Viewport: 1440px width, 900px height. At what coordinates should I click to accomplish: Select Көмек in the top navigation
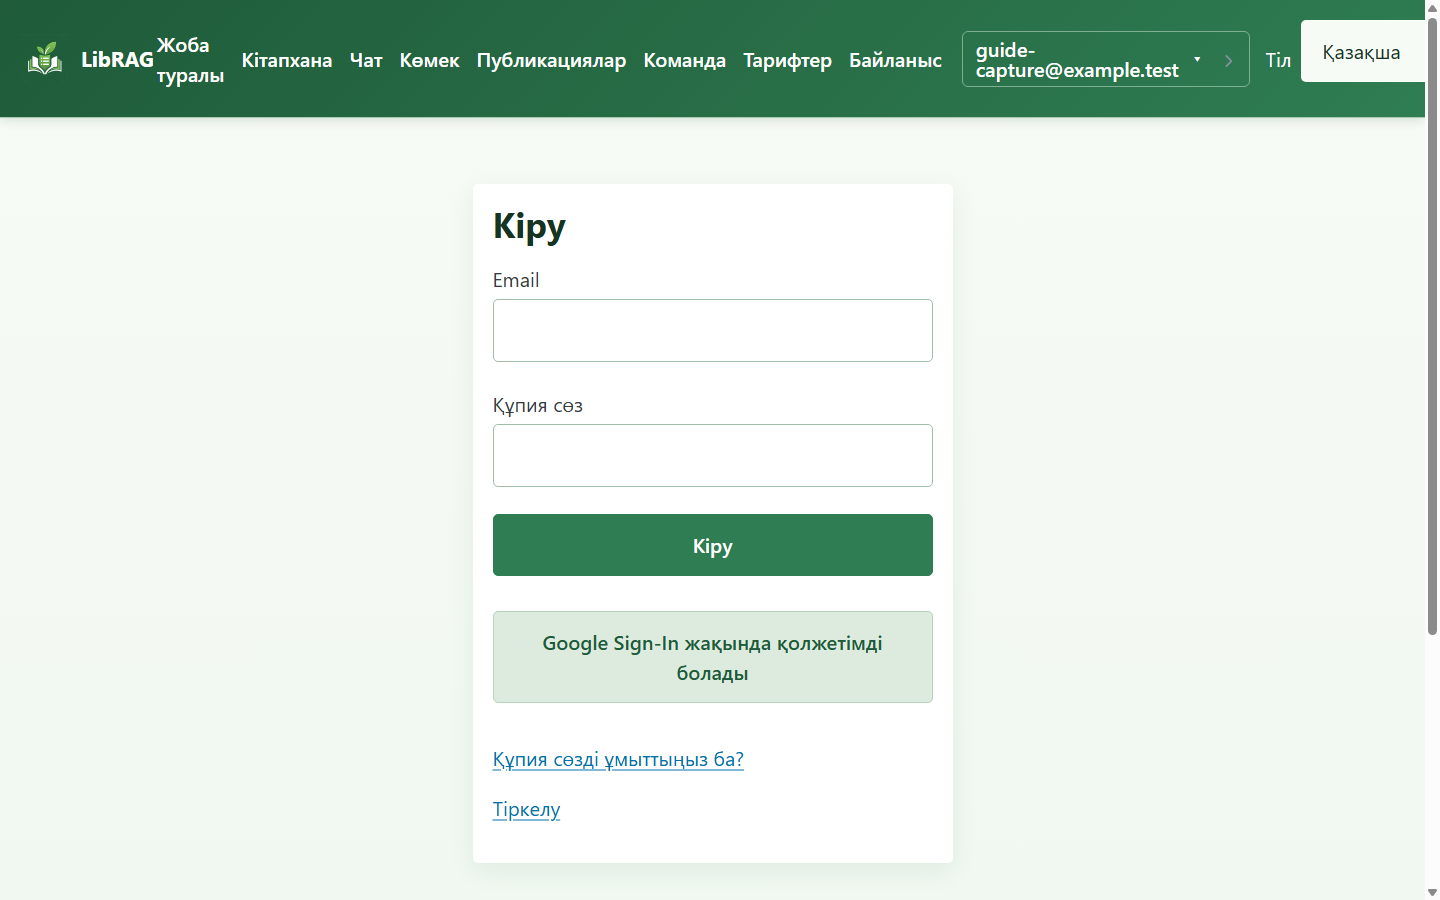pos(430,60)
